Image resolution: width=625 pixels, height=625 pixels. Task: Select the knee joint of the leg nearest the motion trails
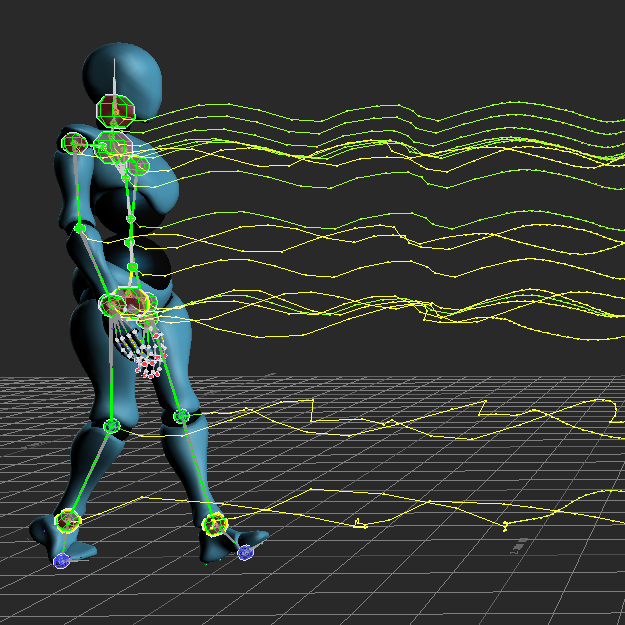182,417
